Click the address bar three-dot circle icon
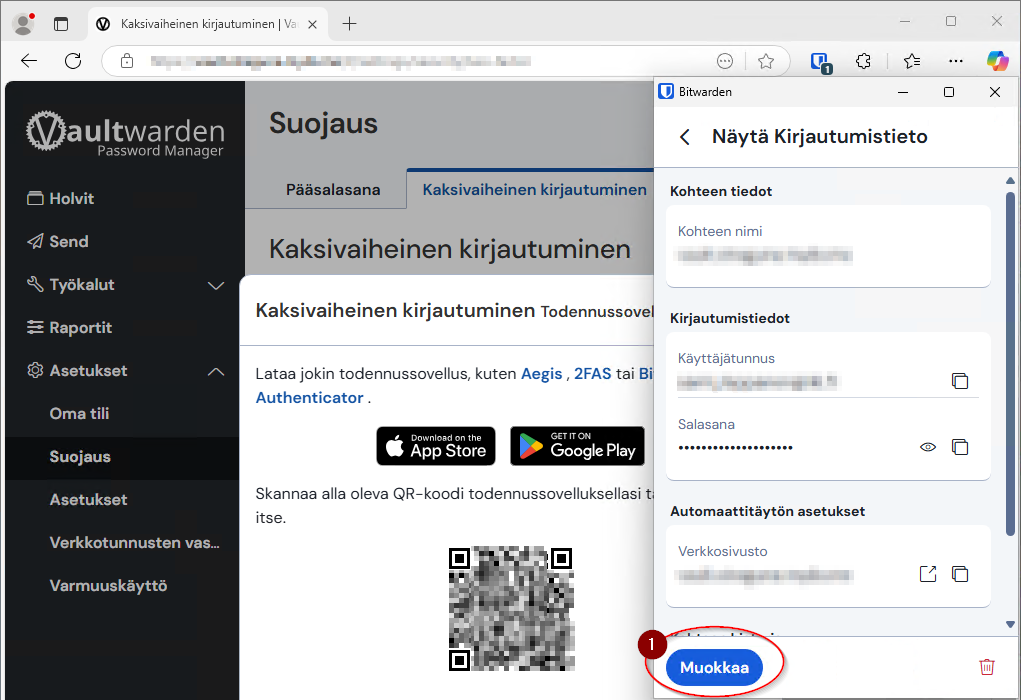 (725, 61)
